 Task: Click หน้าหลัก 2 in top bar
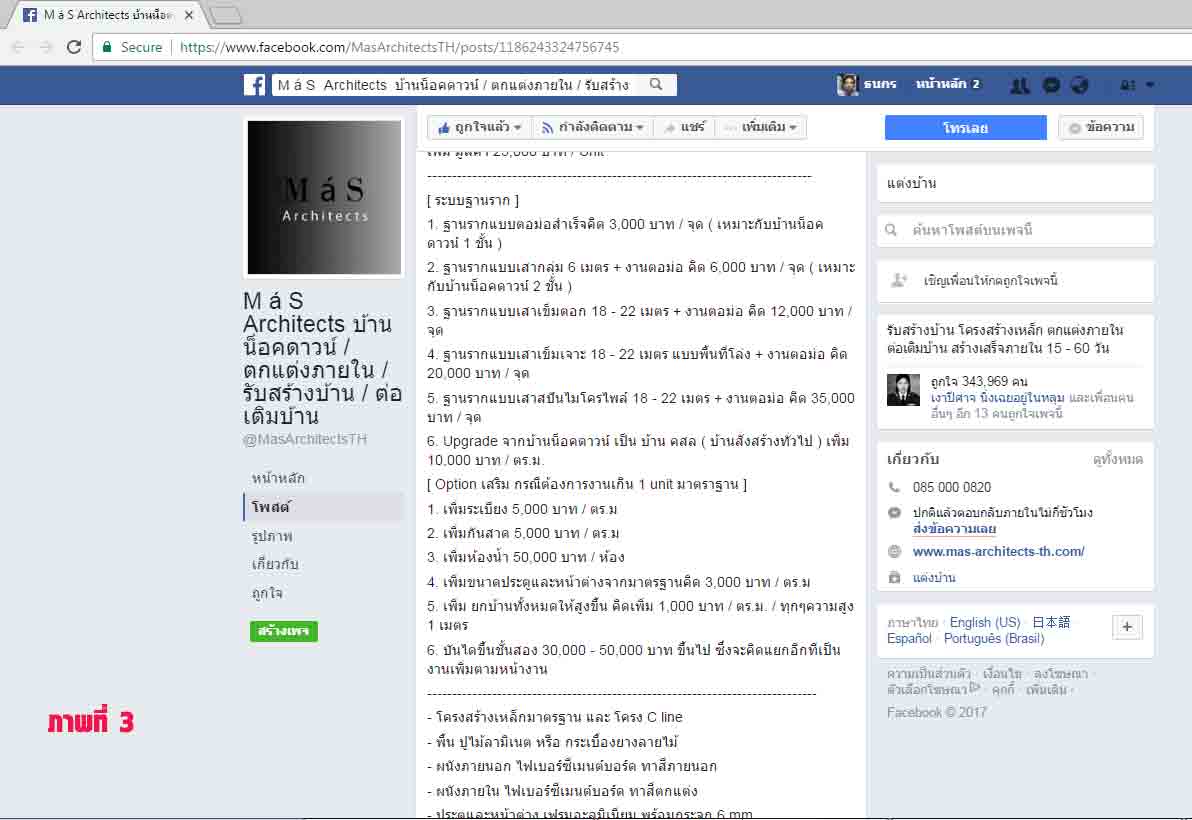pos(947,84)
